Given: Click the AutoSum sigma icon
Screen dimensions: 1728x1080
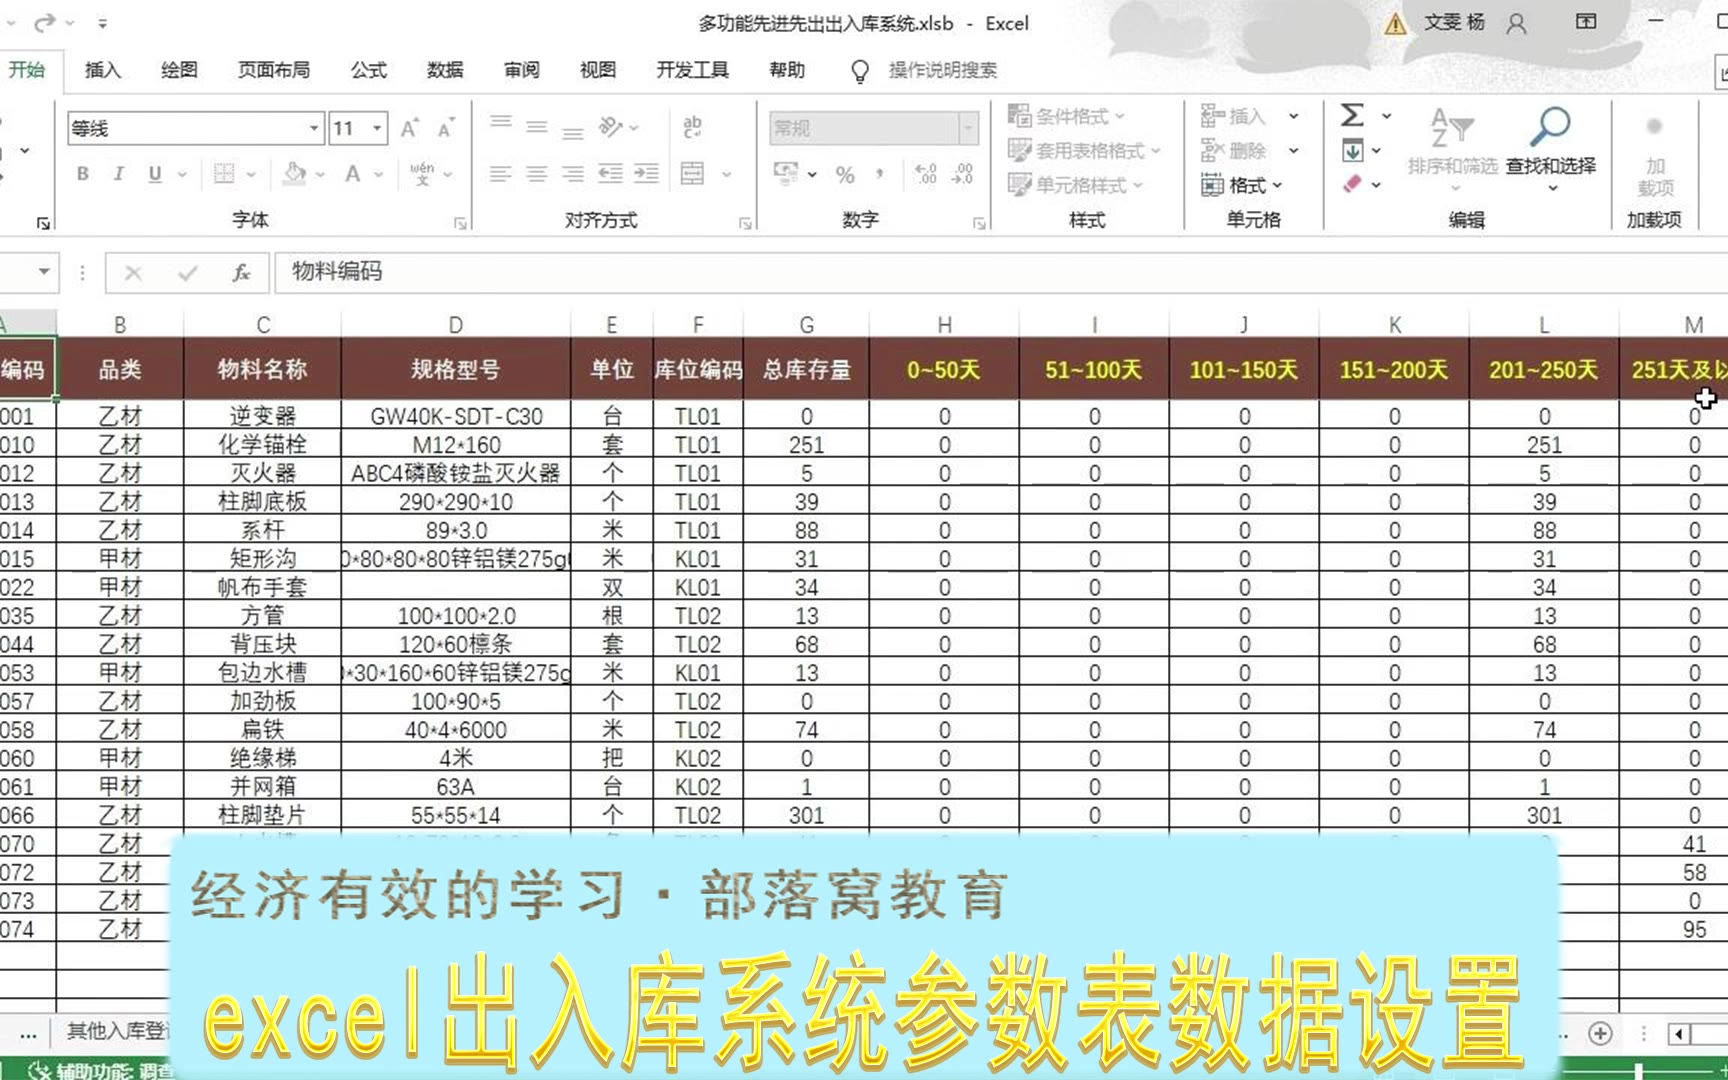Looking at the screenshot, I should (1352, 115).
